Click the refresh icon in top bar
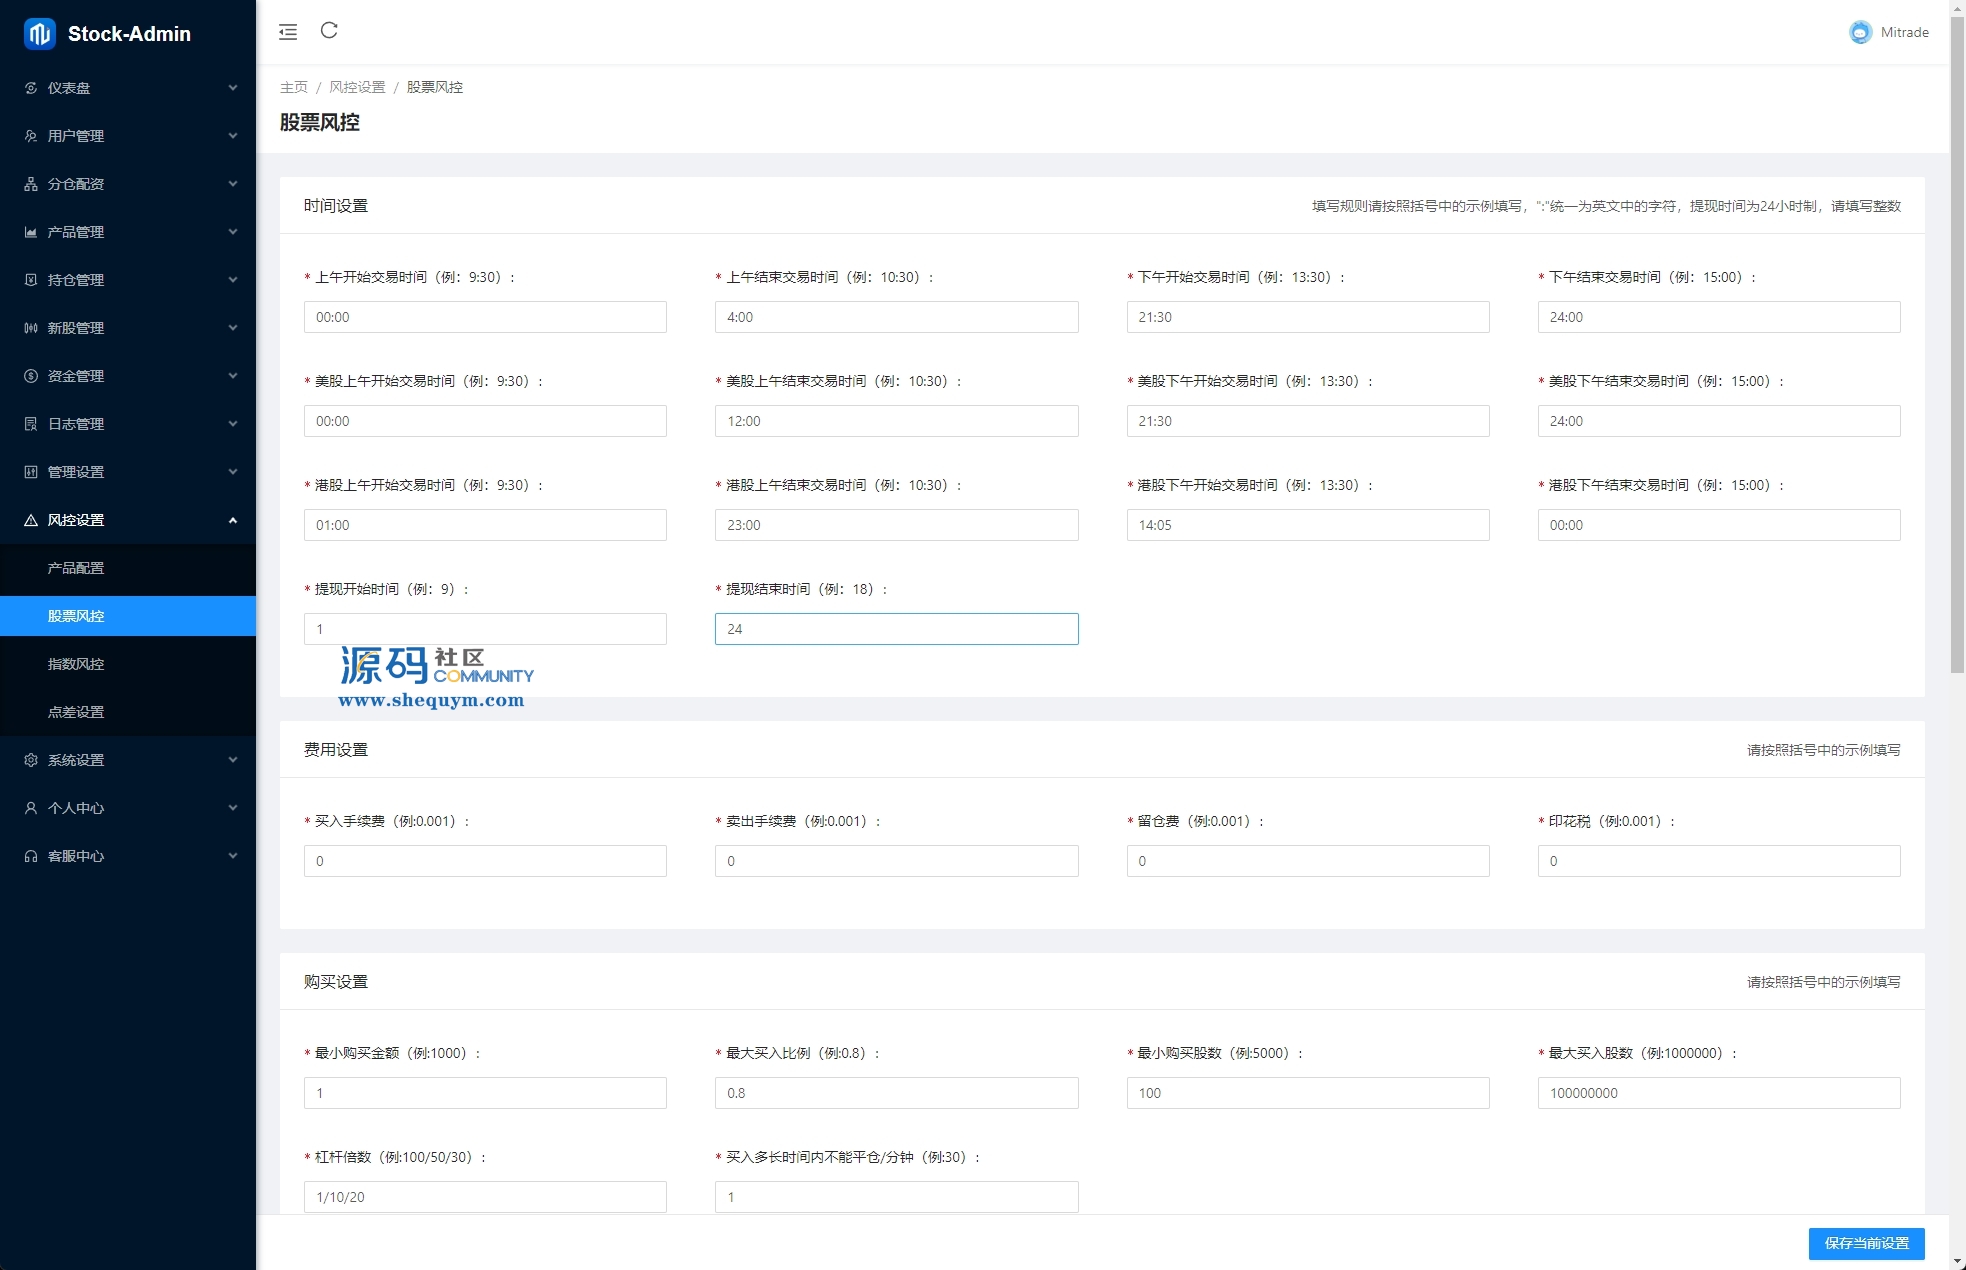Viewport: 1966px width, 1270px height. pos(329,31)
